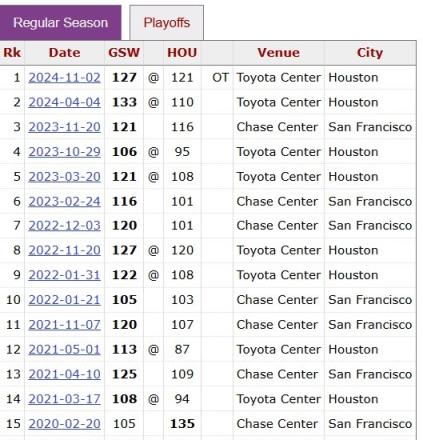
Task: Click the 2023-11-20 date link
Action: pos(64,127)
